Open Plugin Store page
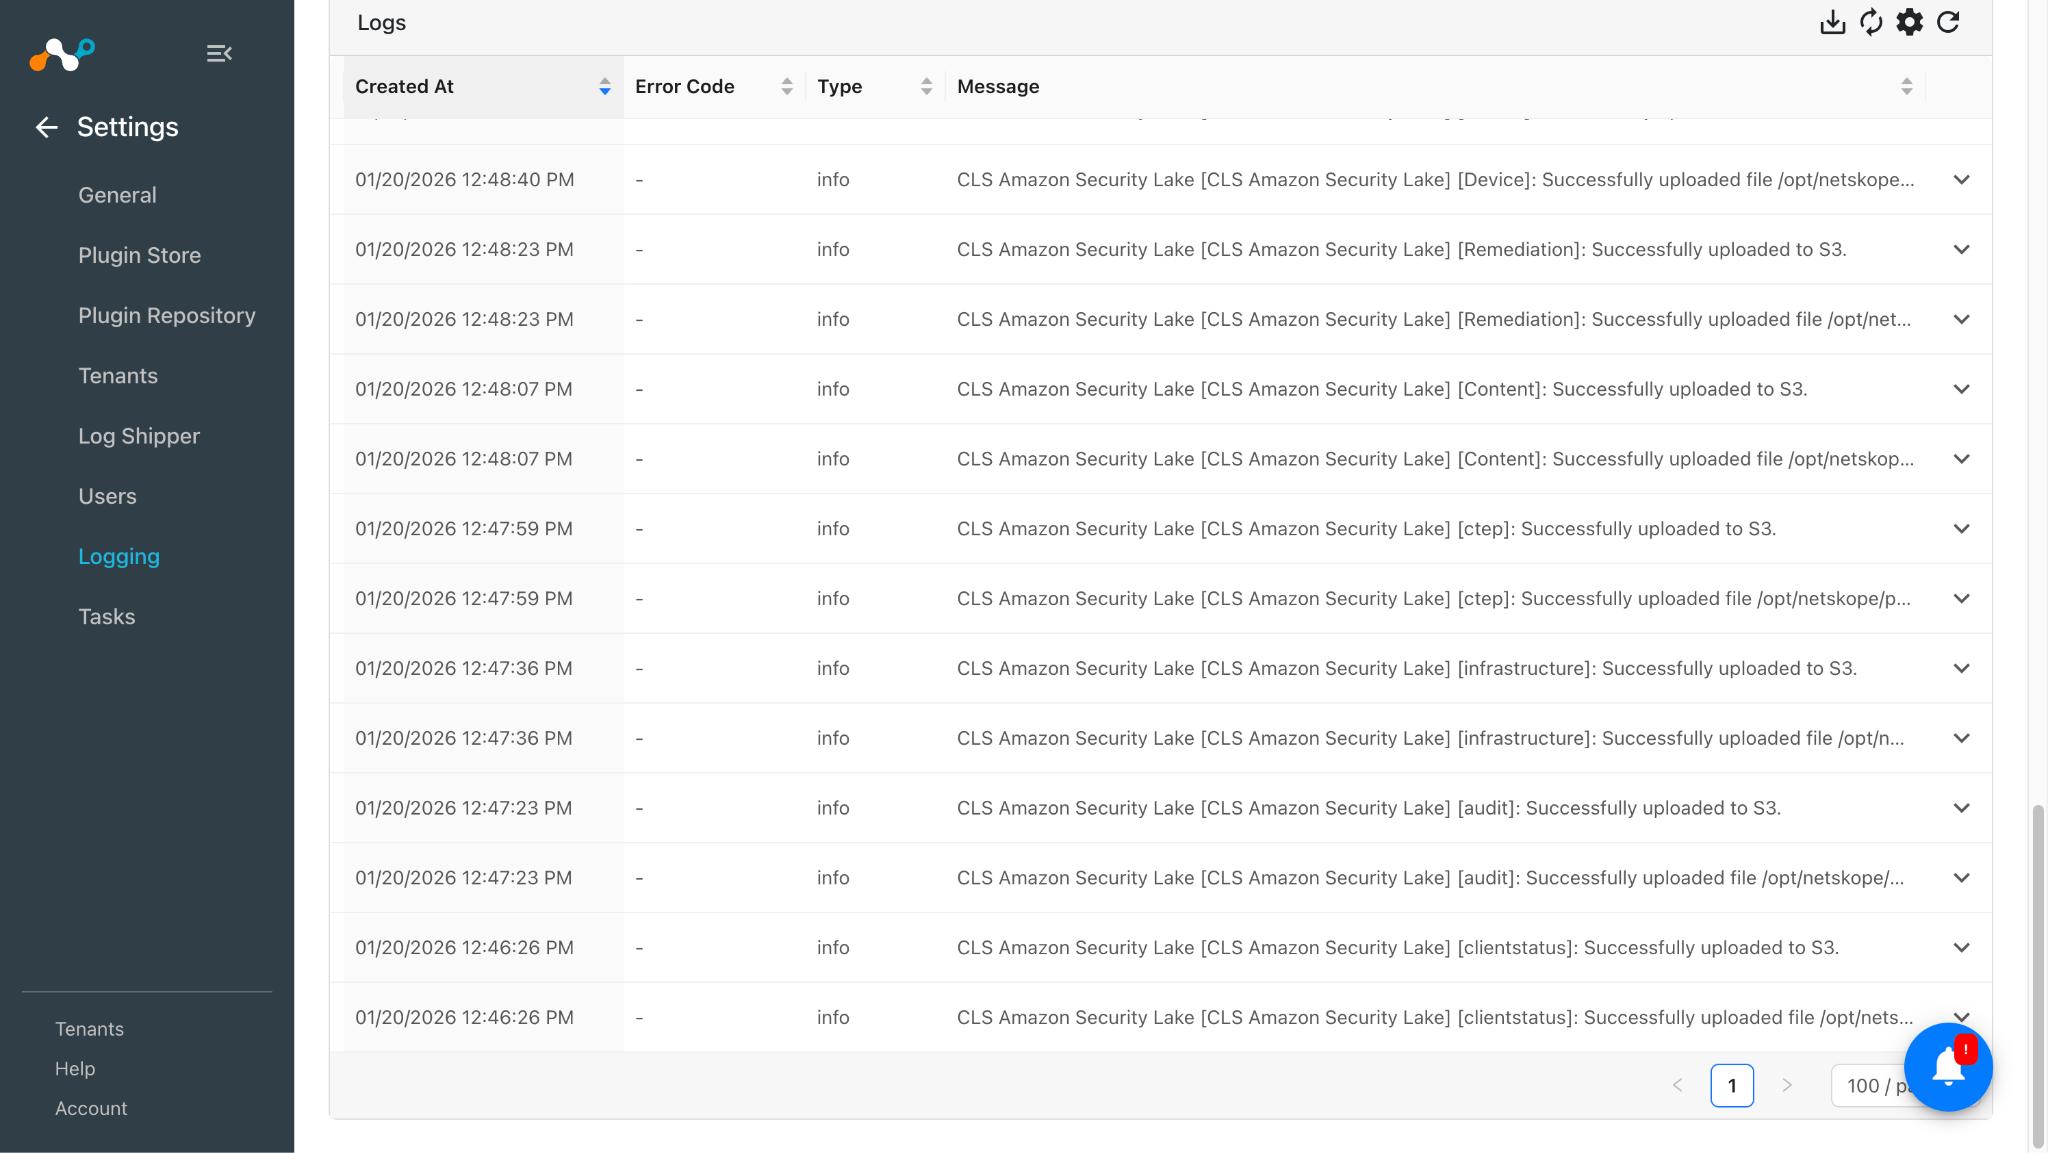 139,255
